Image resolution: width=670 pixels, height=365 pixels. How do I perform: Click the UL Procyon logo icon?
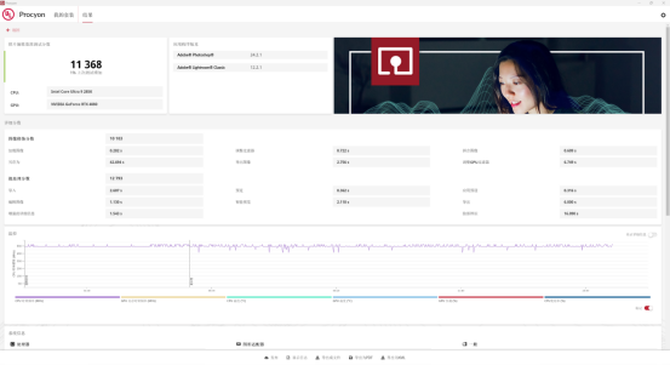tap(8, 15)
